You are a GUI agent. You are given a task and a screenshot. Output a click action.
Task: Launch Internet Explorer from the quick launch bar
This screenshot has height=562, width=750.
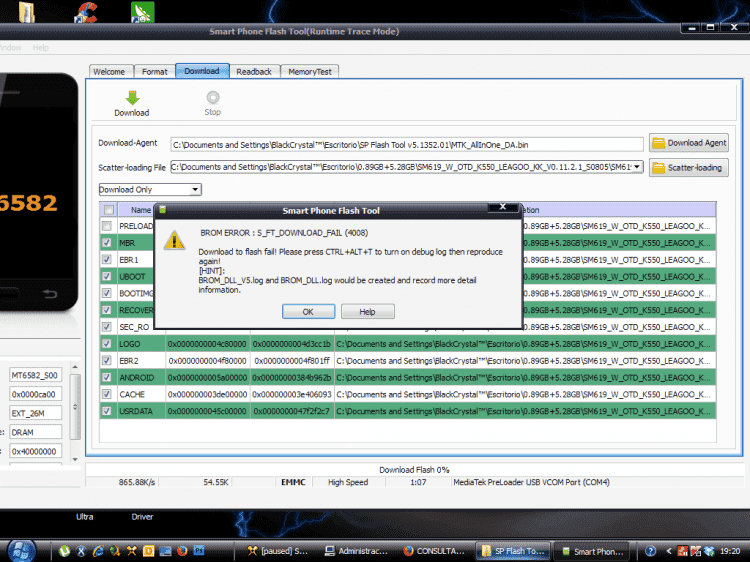coord(98,551)
